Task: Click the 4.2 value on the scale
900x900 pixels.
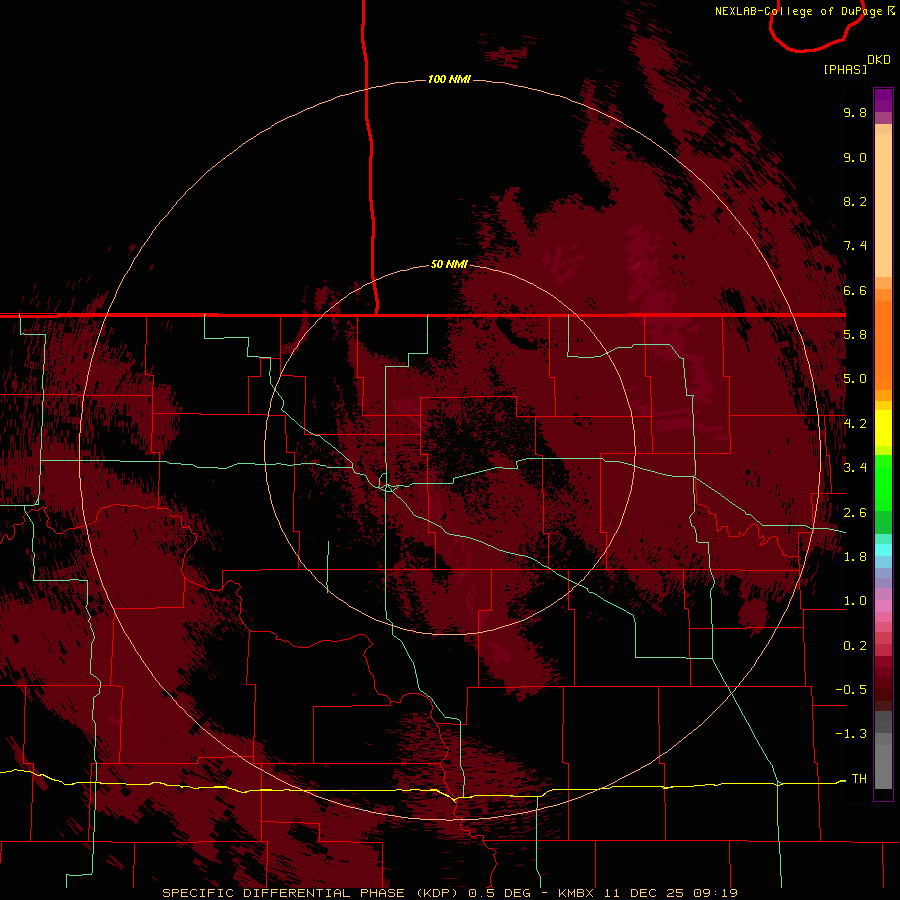Action: 855,424
